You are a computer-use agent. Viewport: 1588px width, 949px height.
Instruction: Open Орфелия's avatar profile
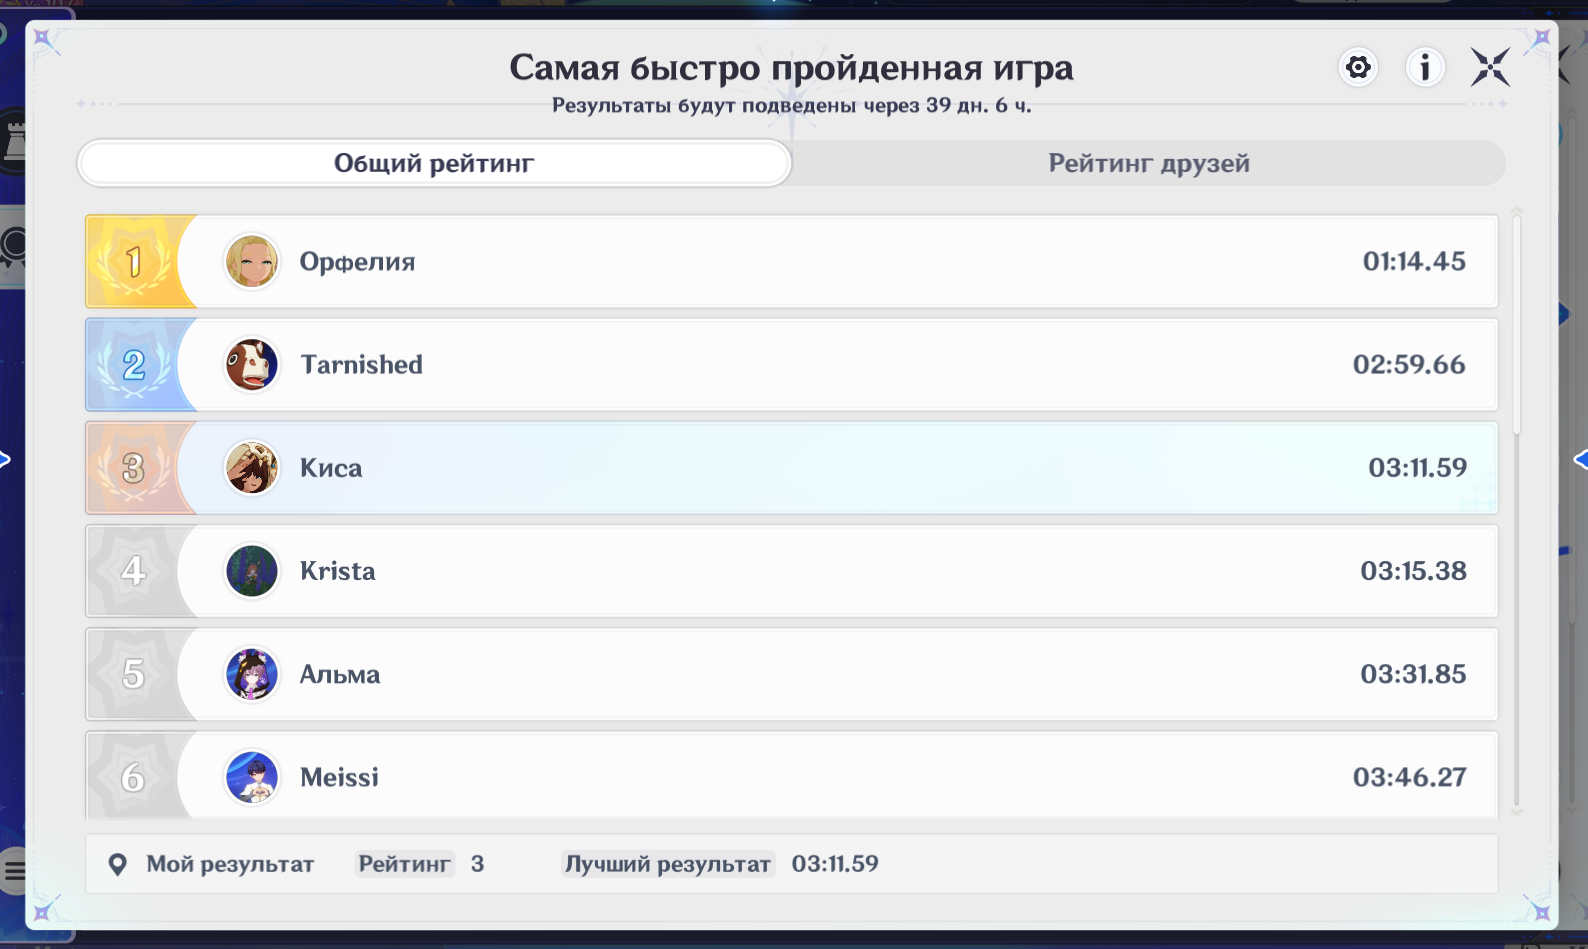click(x=251, y=262)
